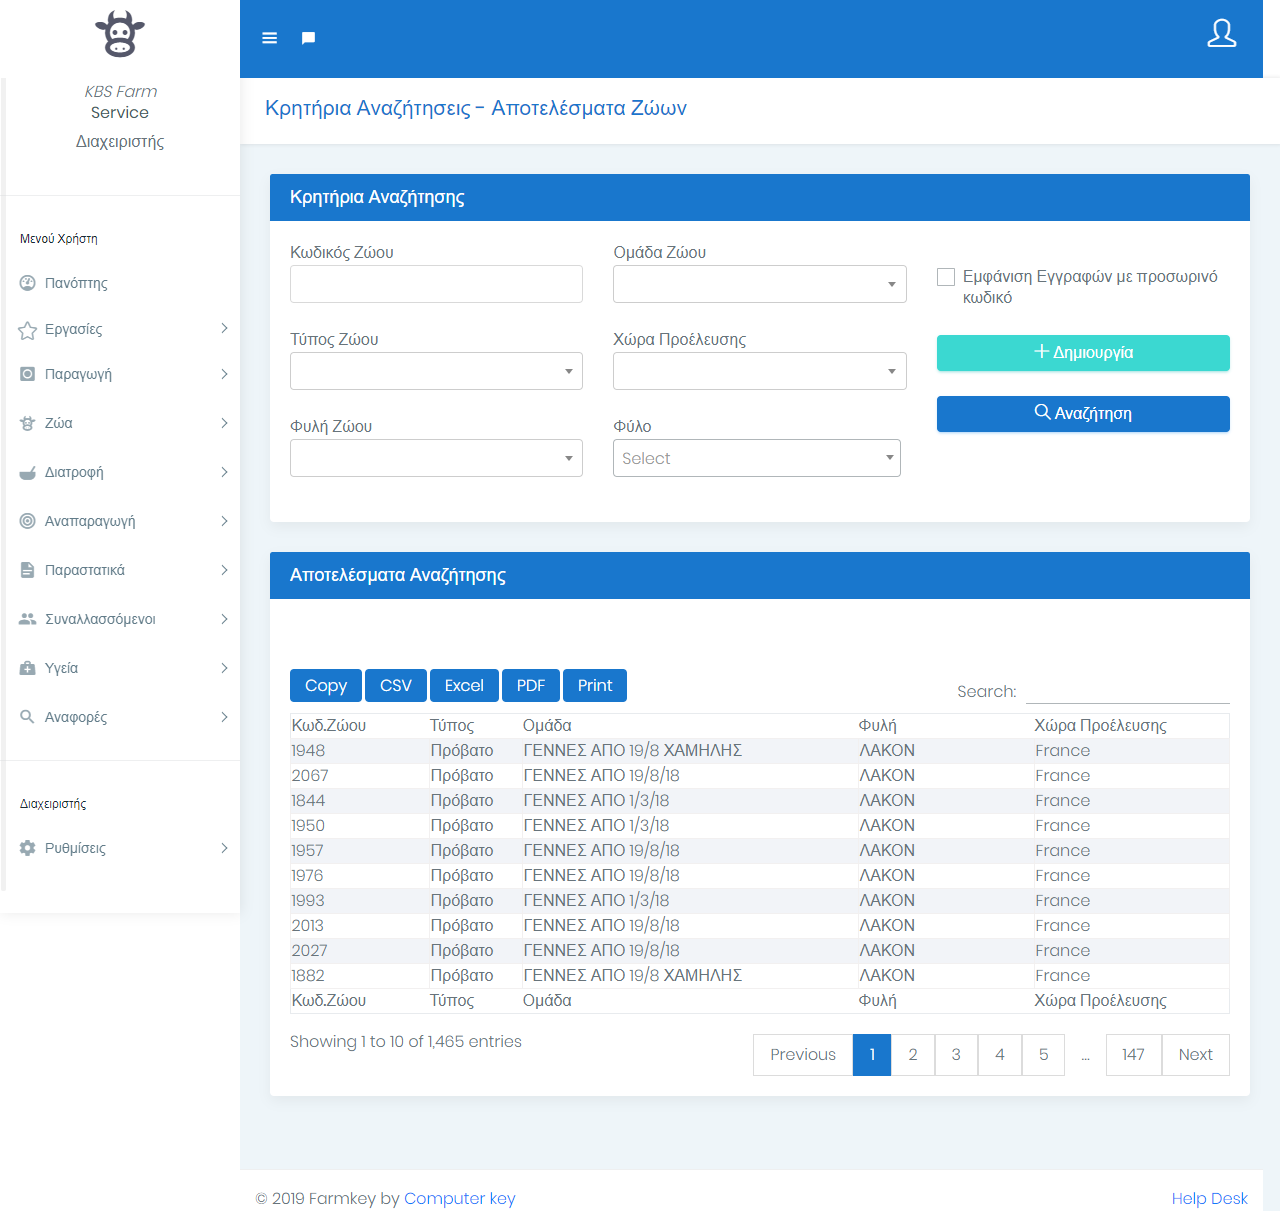The height and width of the screenshot is (1228, 1280).
Task: Click the Ρυθμίσεις gear icon
Action: pyautogui.click(x=28, y=848)
